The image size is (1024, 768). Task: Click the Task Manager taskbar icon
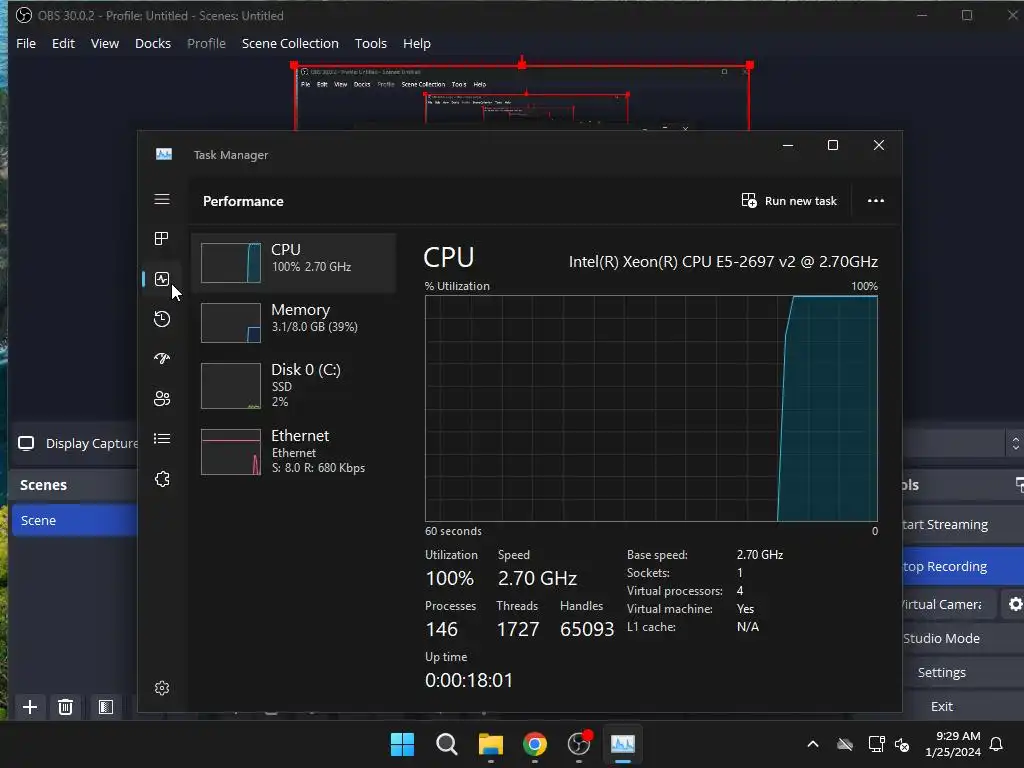click(x=622, y=744)
